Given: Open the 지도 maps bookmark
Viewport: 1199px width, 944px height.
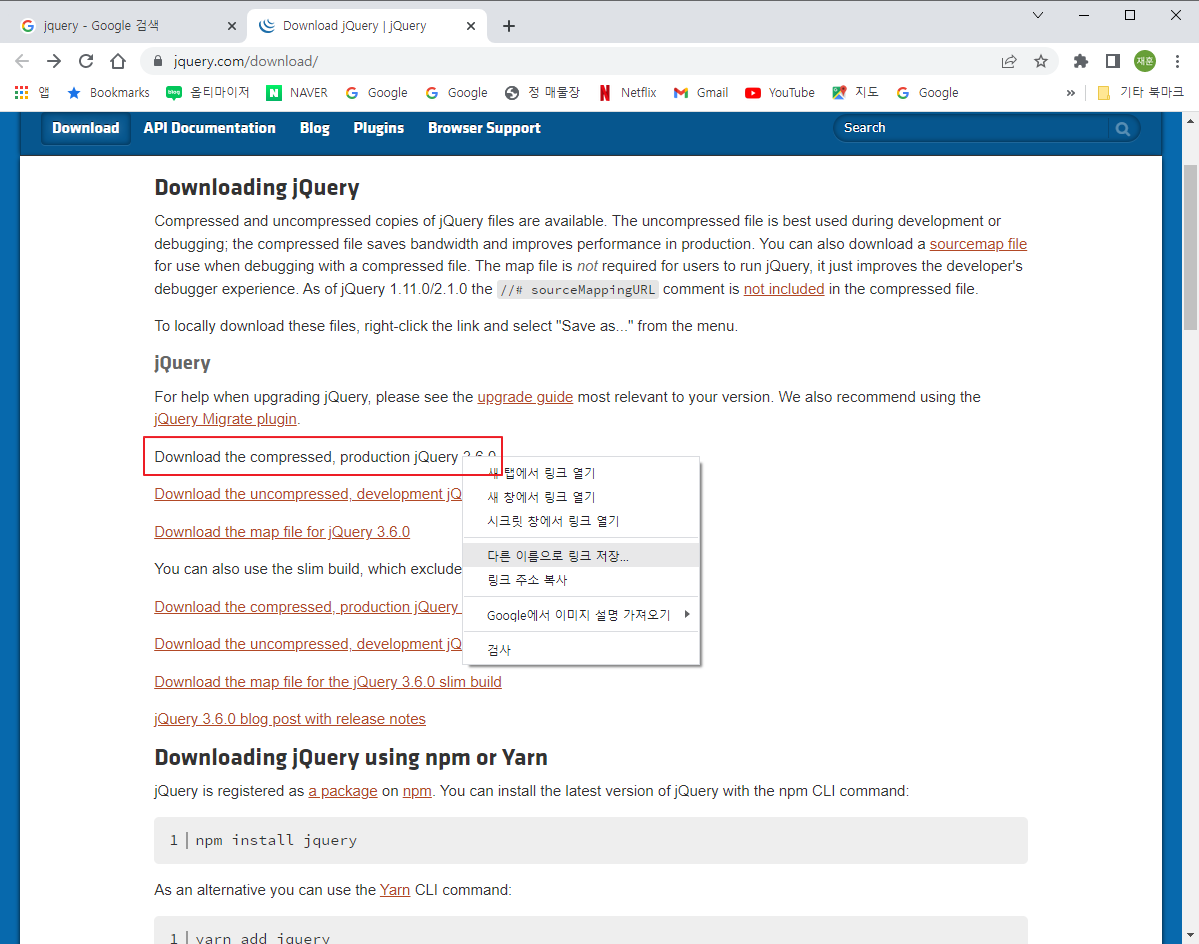Looking at the screenshot, I should click(x=856, y=92).
